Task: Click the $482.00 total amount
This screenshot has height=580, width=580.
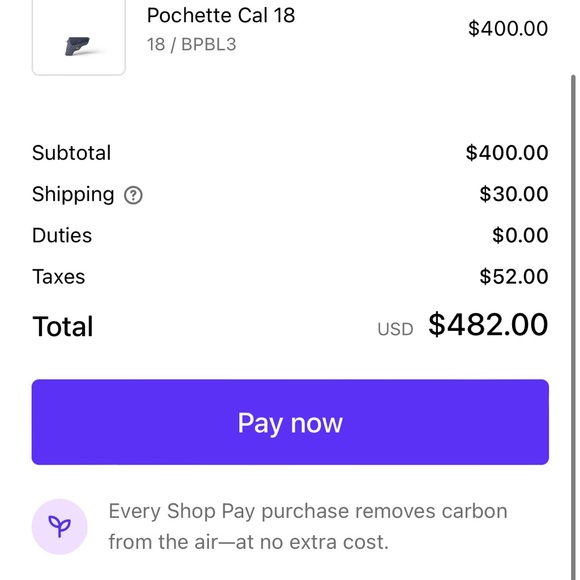Action: 488,324
